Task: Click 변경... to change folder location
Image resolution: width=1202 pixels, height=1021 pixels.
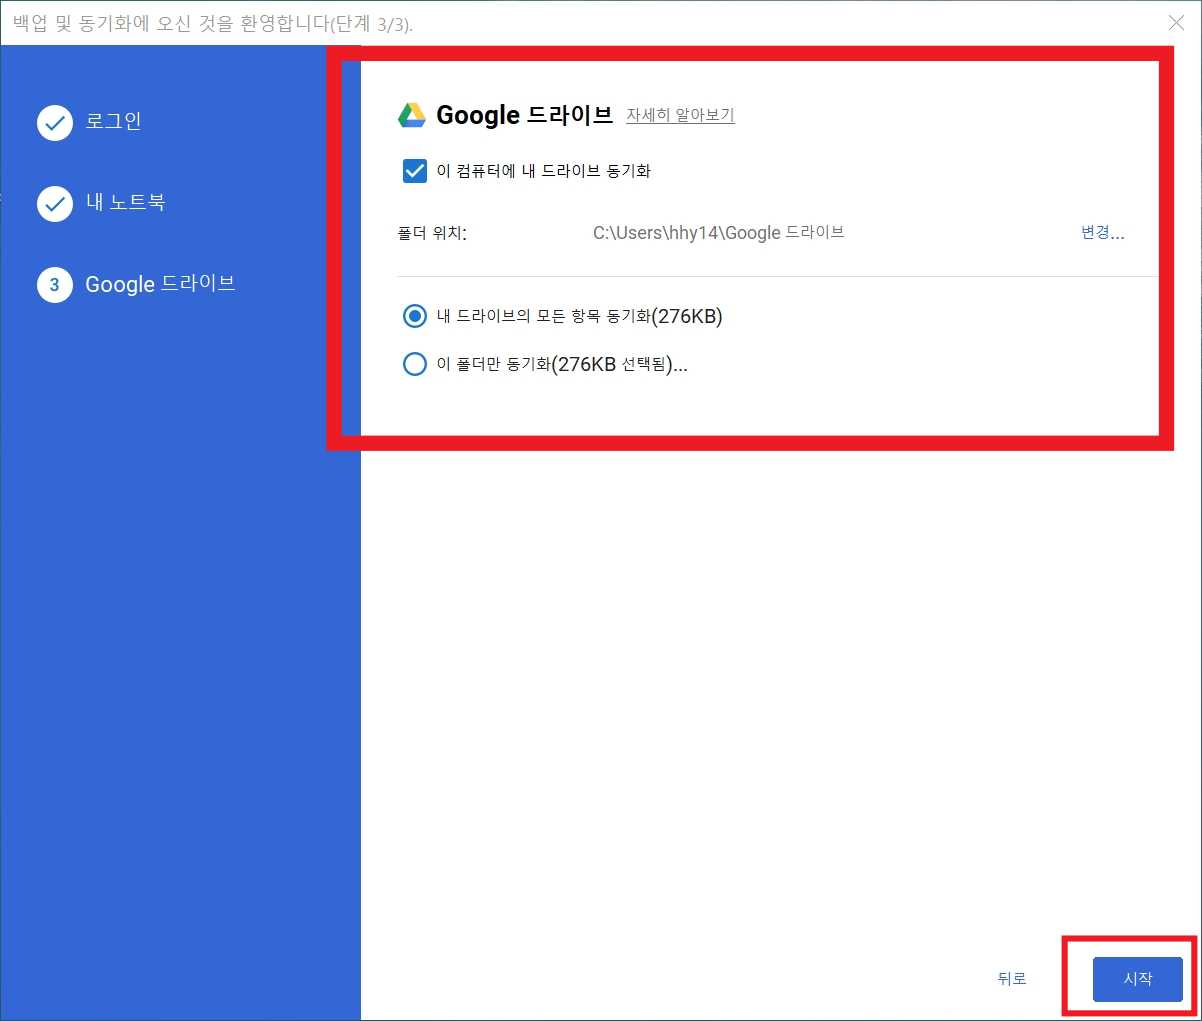Action: coord(1103,233)
